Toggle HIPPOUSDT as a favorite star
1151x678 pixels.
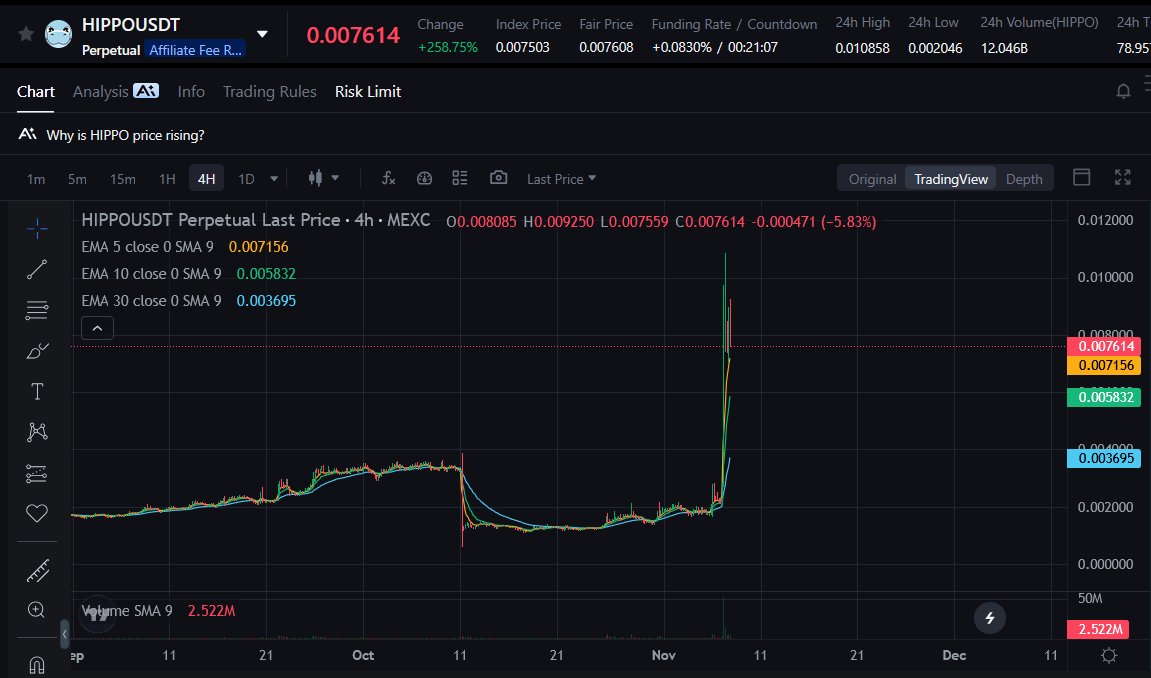coord(27,31)
